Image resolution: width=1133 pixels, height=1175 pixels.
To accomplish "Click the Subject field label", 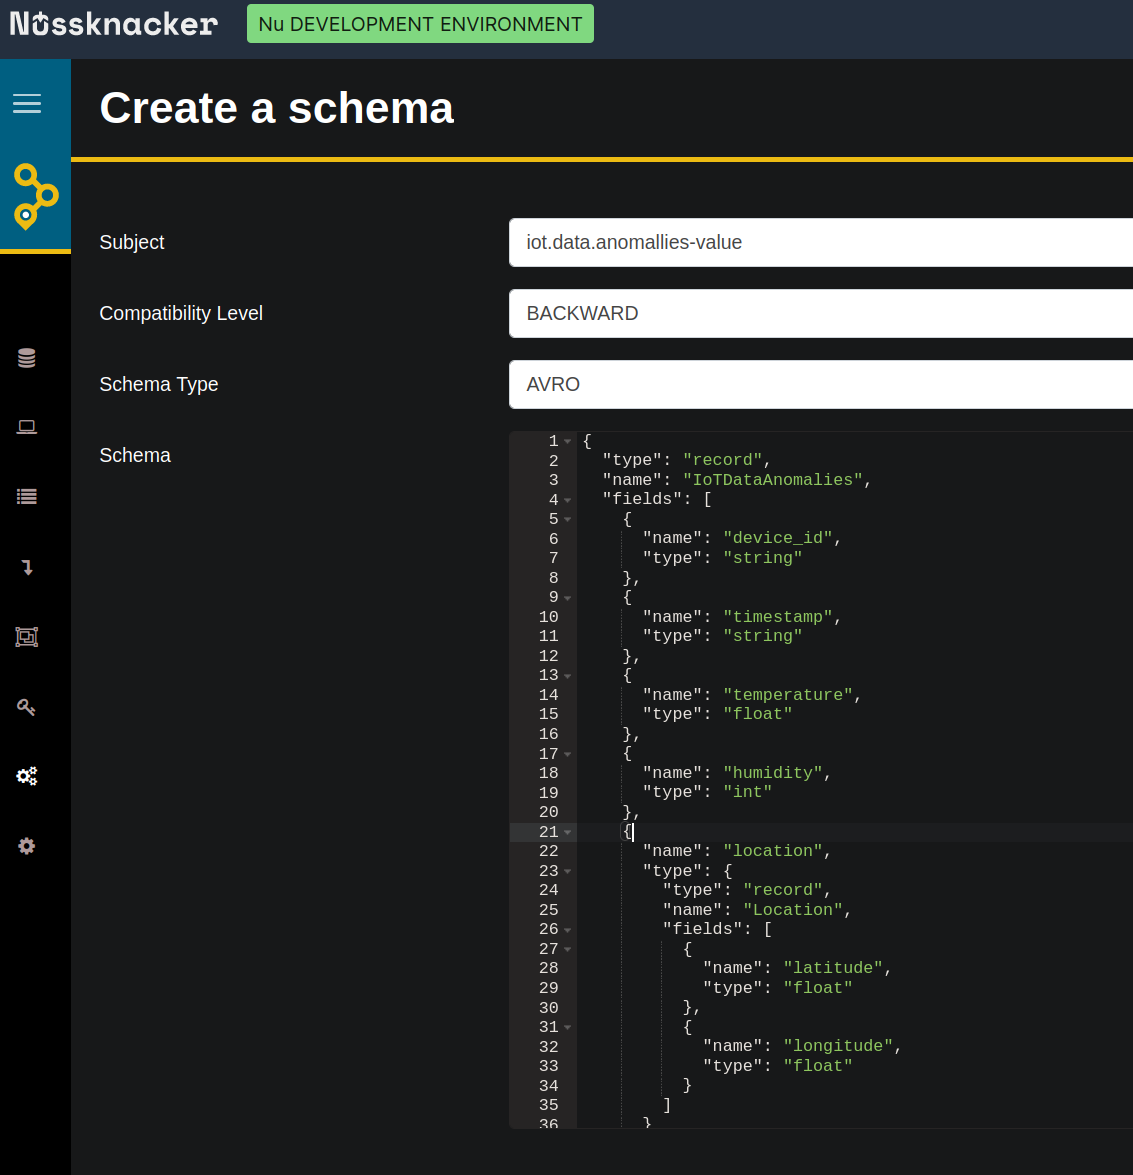I will pos(132,242).
